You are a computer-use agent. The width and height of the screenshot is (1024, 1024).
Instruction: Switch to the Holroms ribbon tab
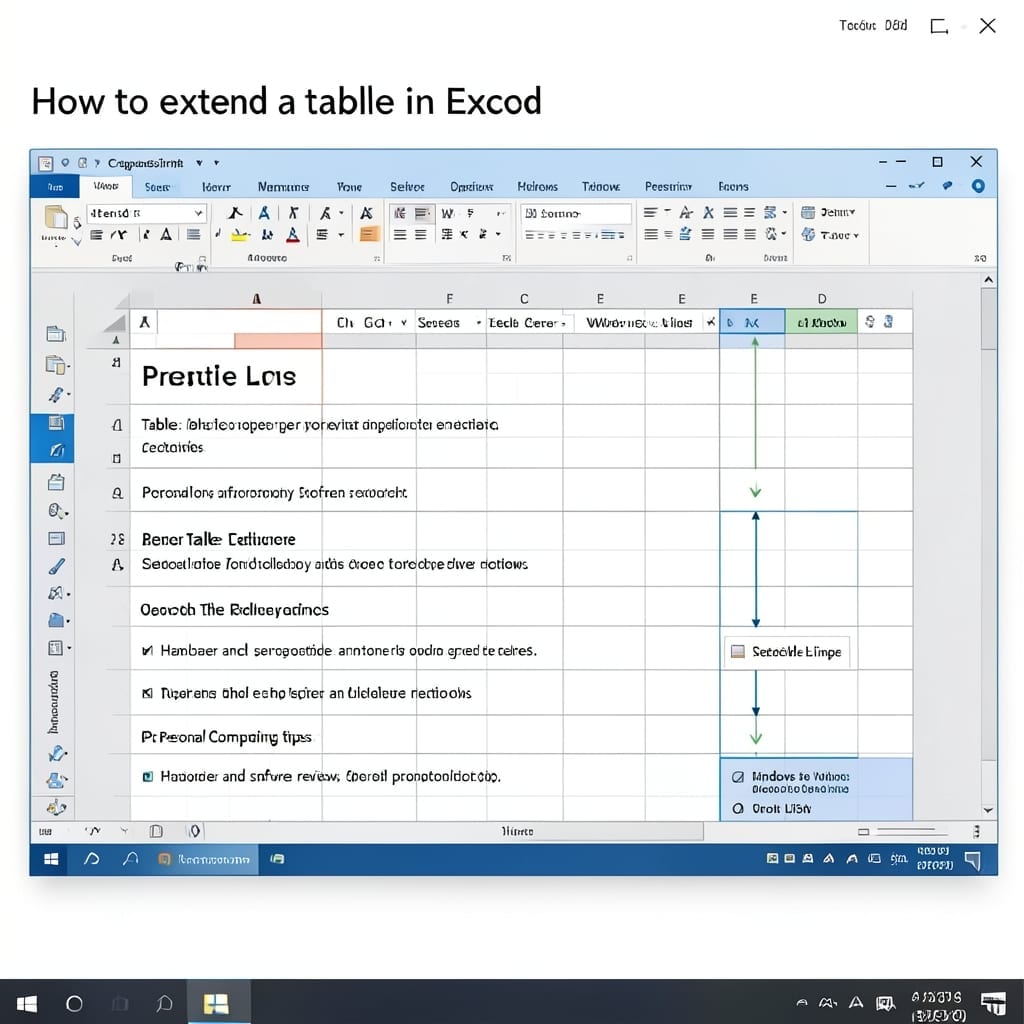[537, 187]
